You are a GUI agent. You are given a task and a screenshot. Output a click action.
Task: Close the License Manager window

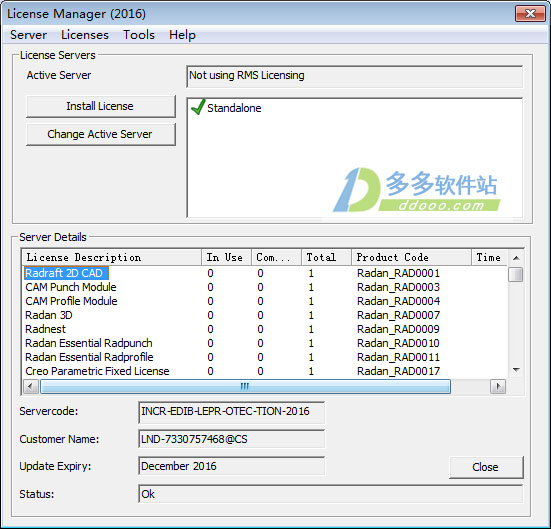point(530,14)
